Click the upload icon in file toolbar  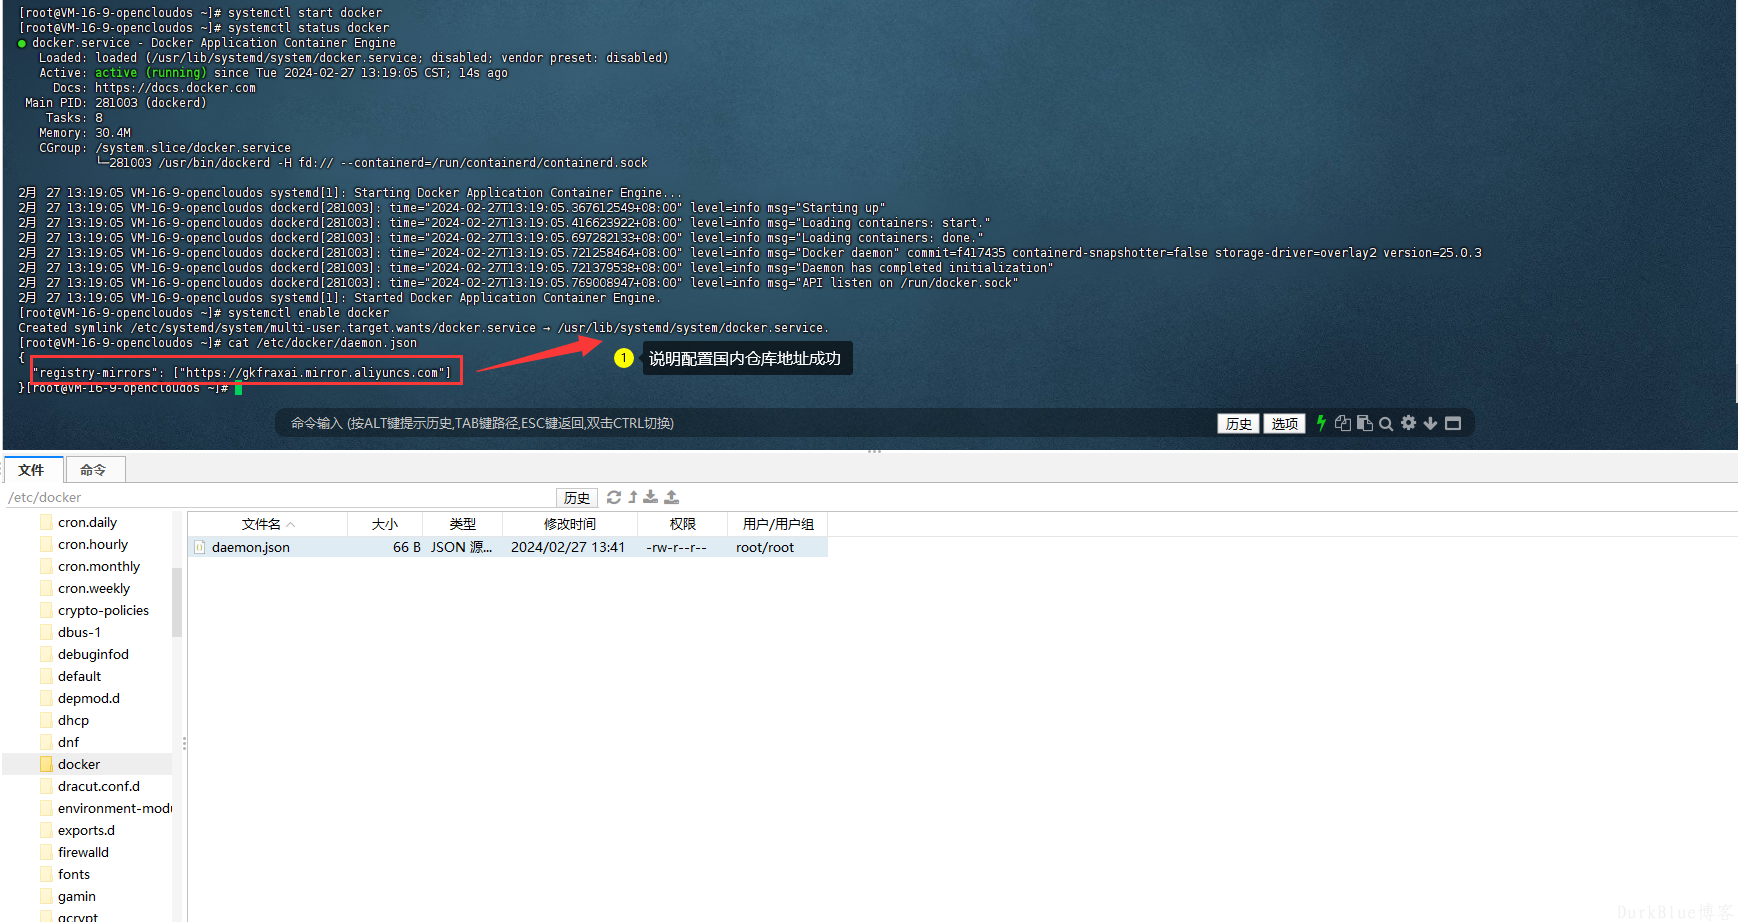pos(671,497)
